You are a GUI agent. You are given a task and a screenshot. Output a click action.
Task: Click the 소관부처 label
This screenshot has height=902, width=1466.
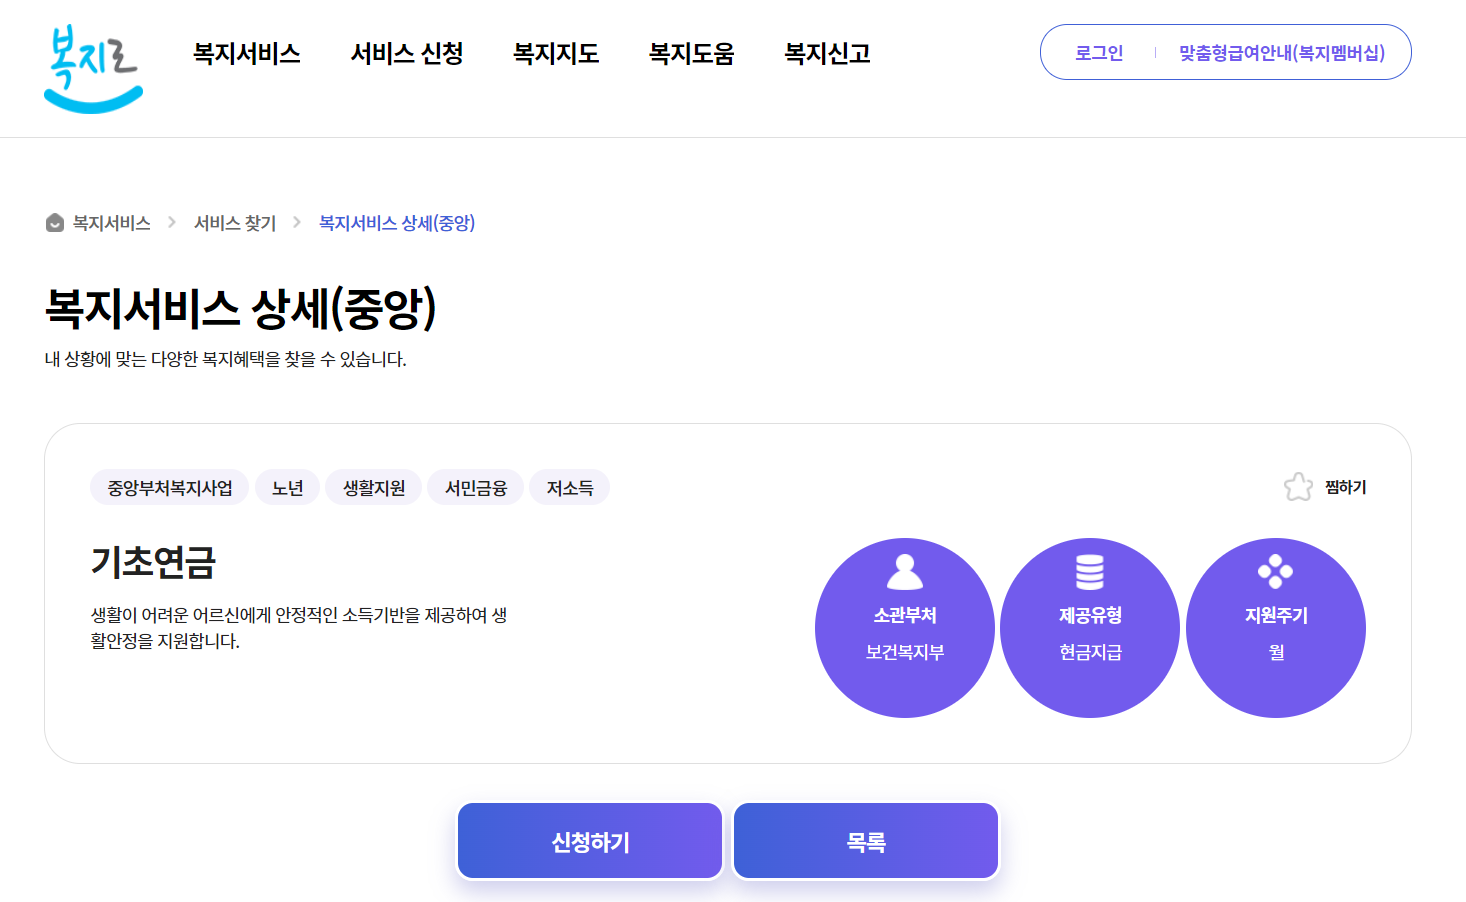(905, 615)
